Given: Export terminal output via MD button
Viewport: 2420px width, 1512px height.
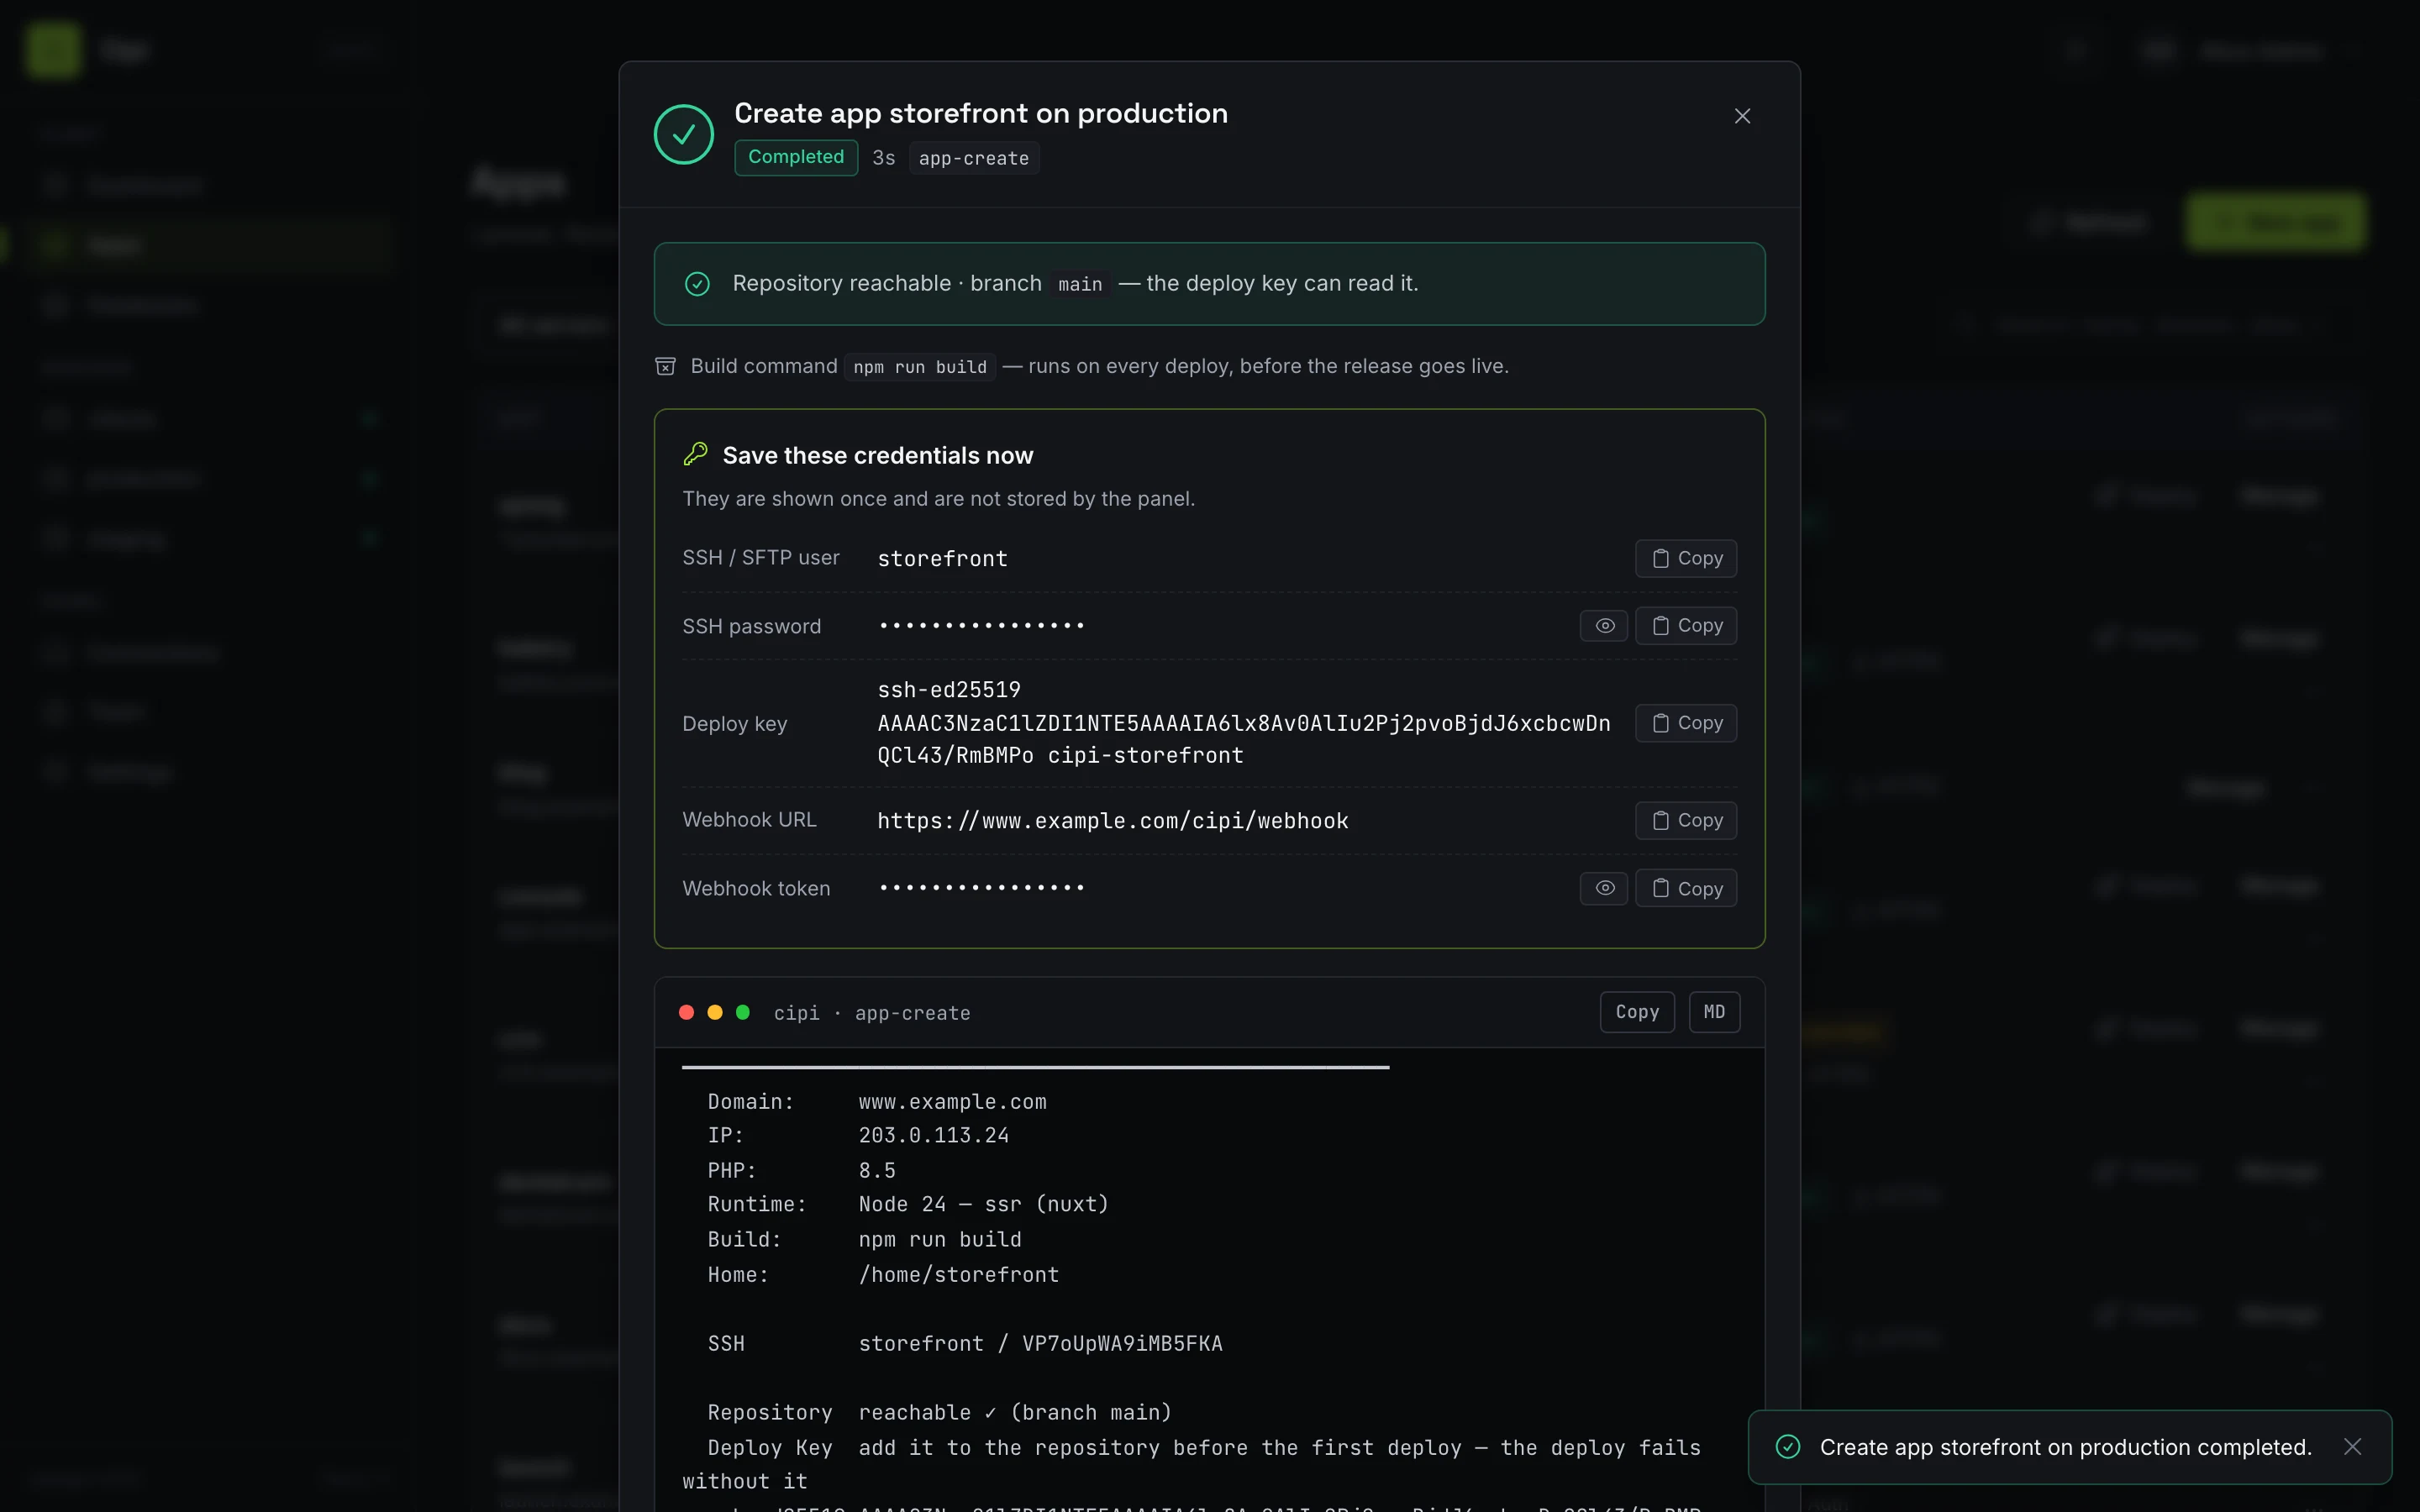Looking at the screenshot, I should point(1714,1012).
